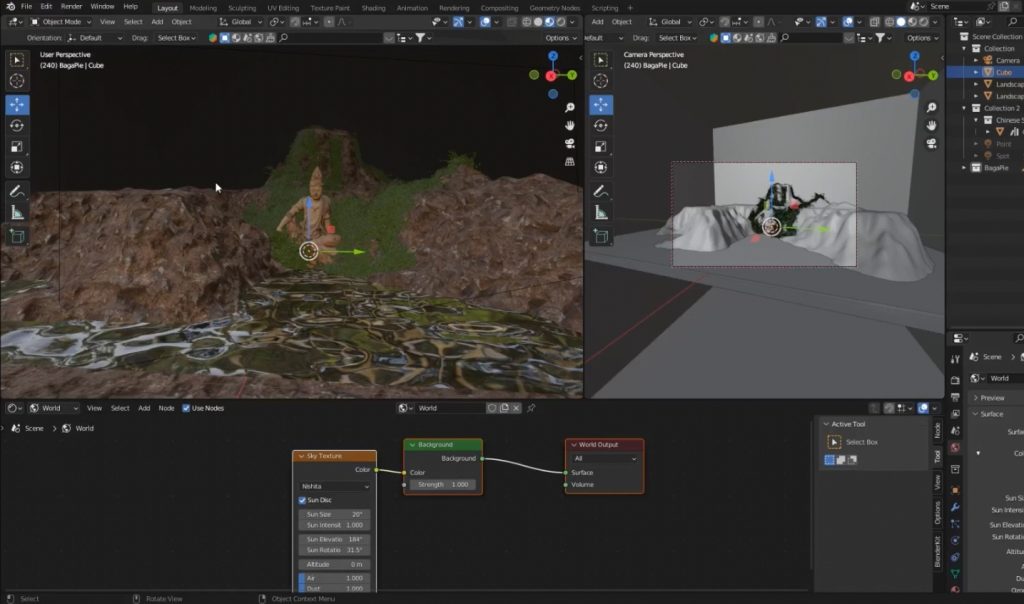Toggle snapping magnet in left viewport header
The width and height of the screenshot is (1024, 604).
(295, 22)
